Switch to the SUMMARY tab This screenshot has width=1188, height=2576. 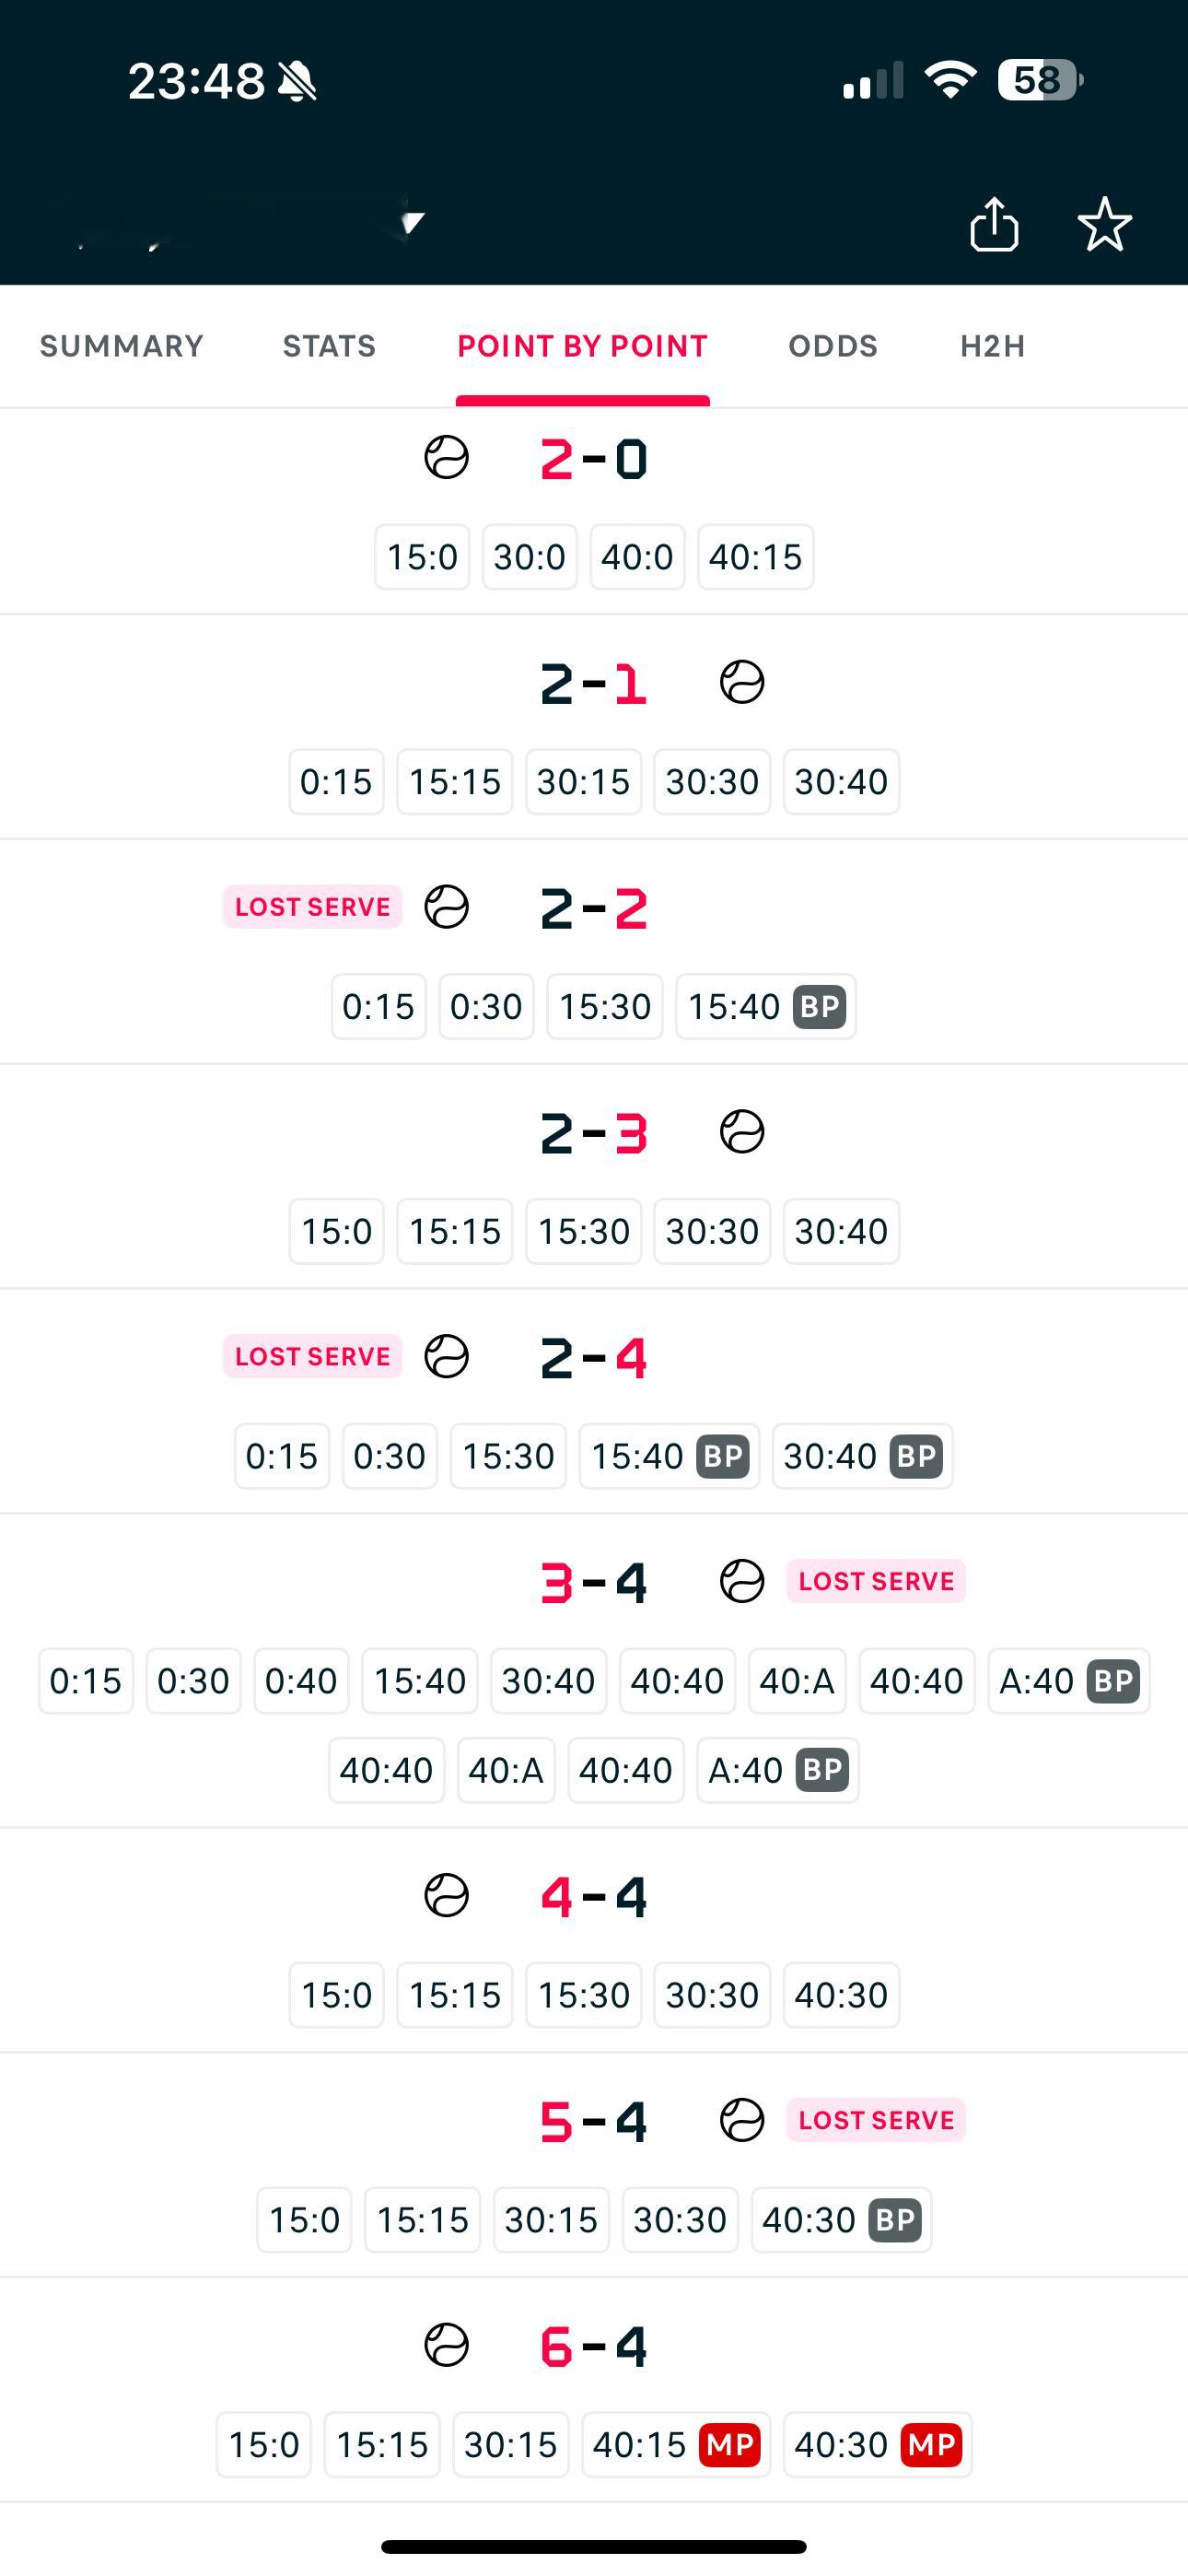(x=121, y=346)
